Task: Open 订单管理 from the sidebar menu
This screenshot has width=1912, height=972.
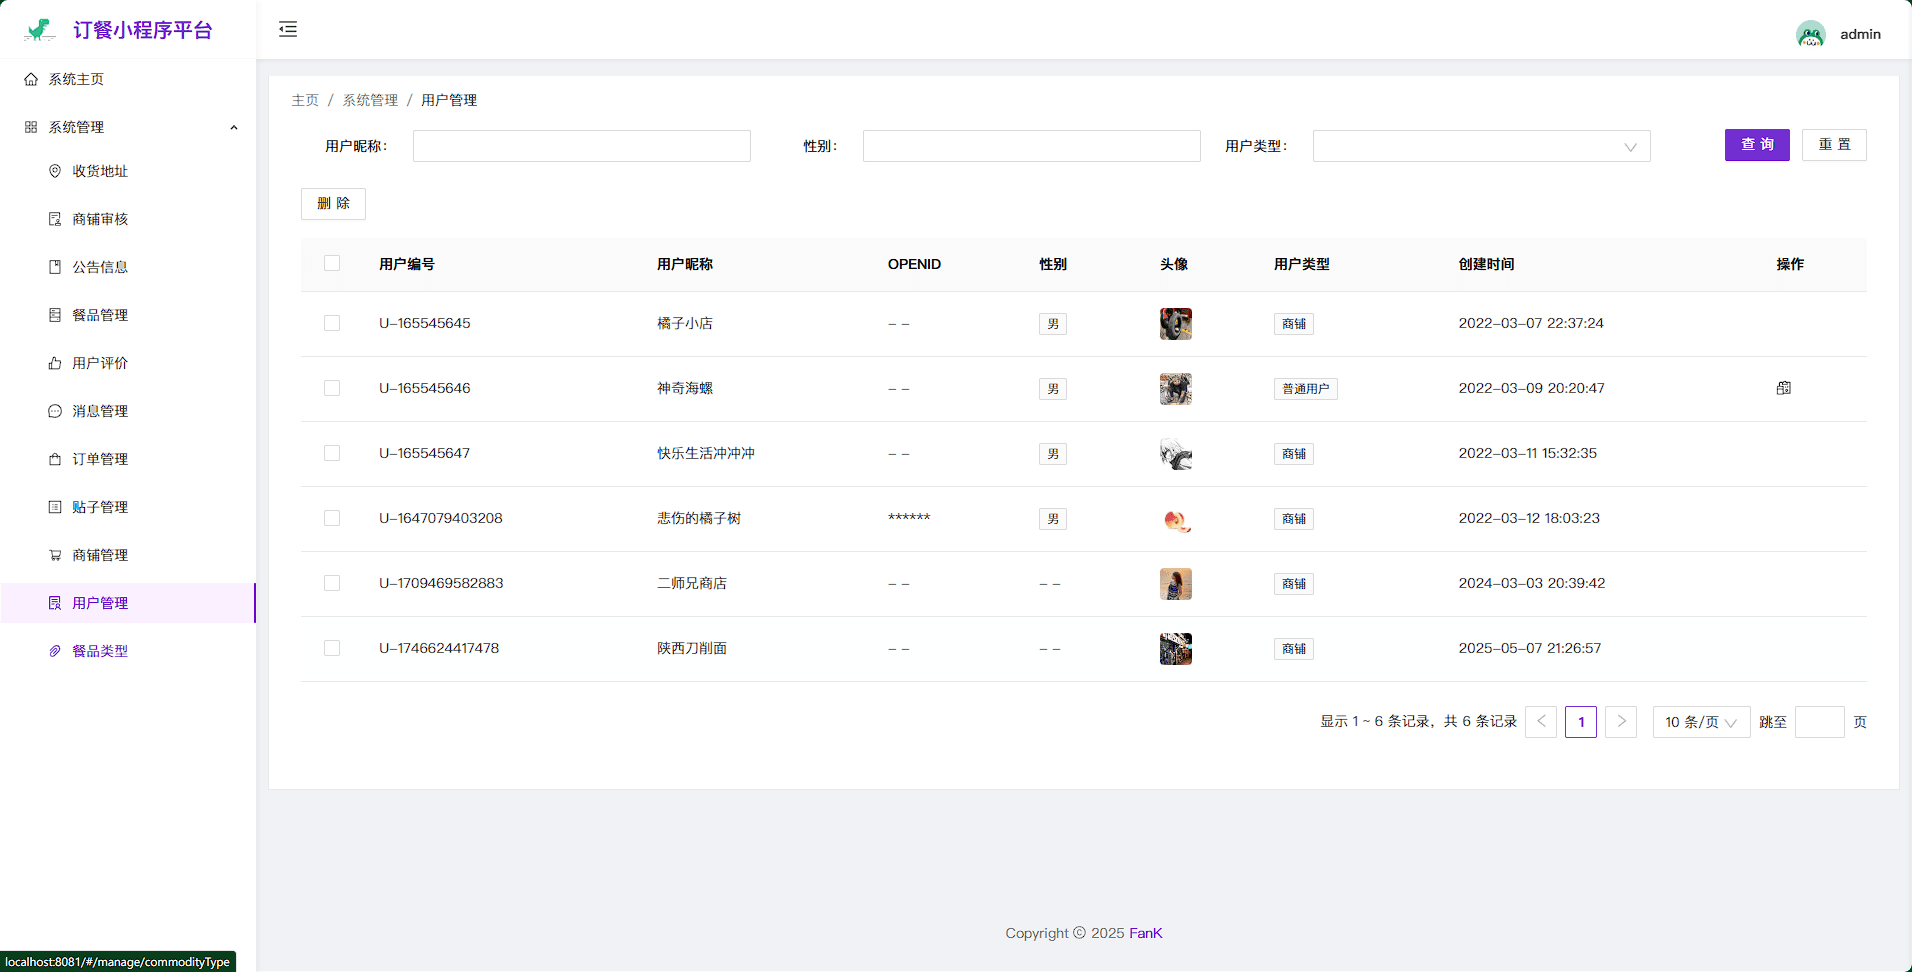Action: point(100,459)
